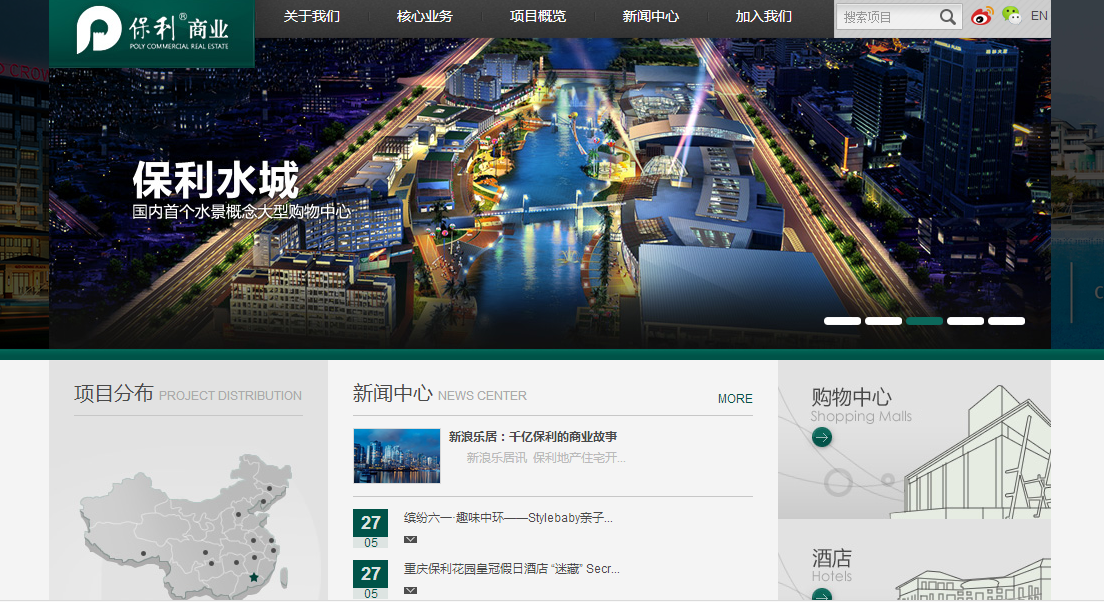Open the news item 缤纷六一·趣味中环——Stylebaby亲子
Viewport: 1104px width, 602px height.
pyautogui.click(x=508, y=518)
